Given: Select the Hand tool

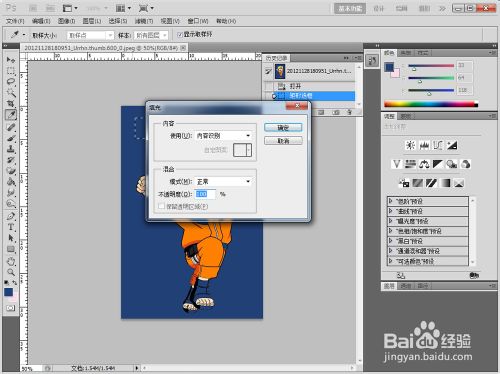Looking at the screenshot, I should (11, 262).
